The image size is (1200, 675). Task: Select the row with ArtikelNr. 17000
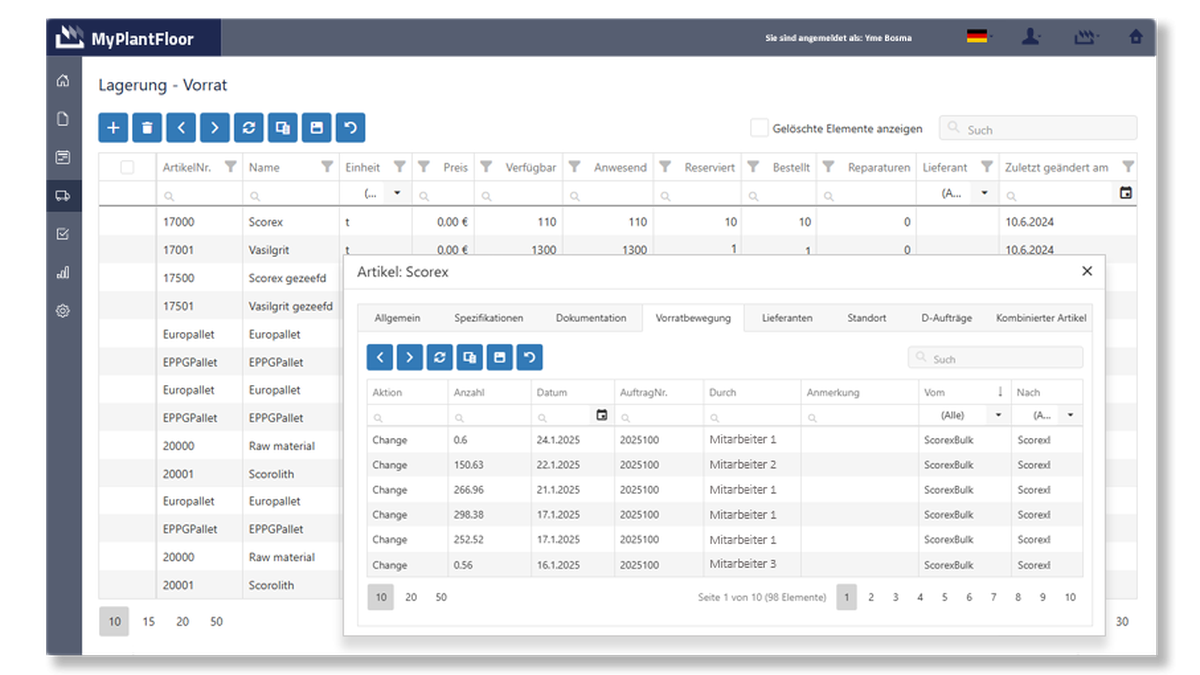[x=617, y=222]
